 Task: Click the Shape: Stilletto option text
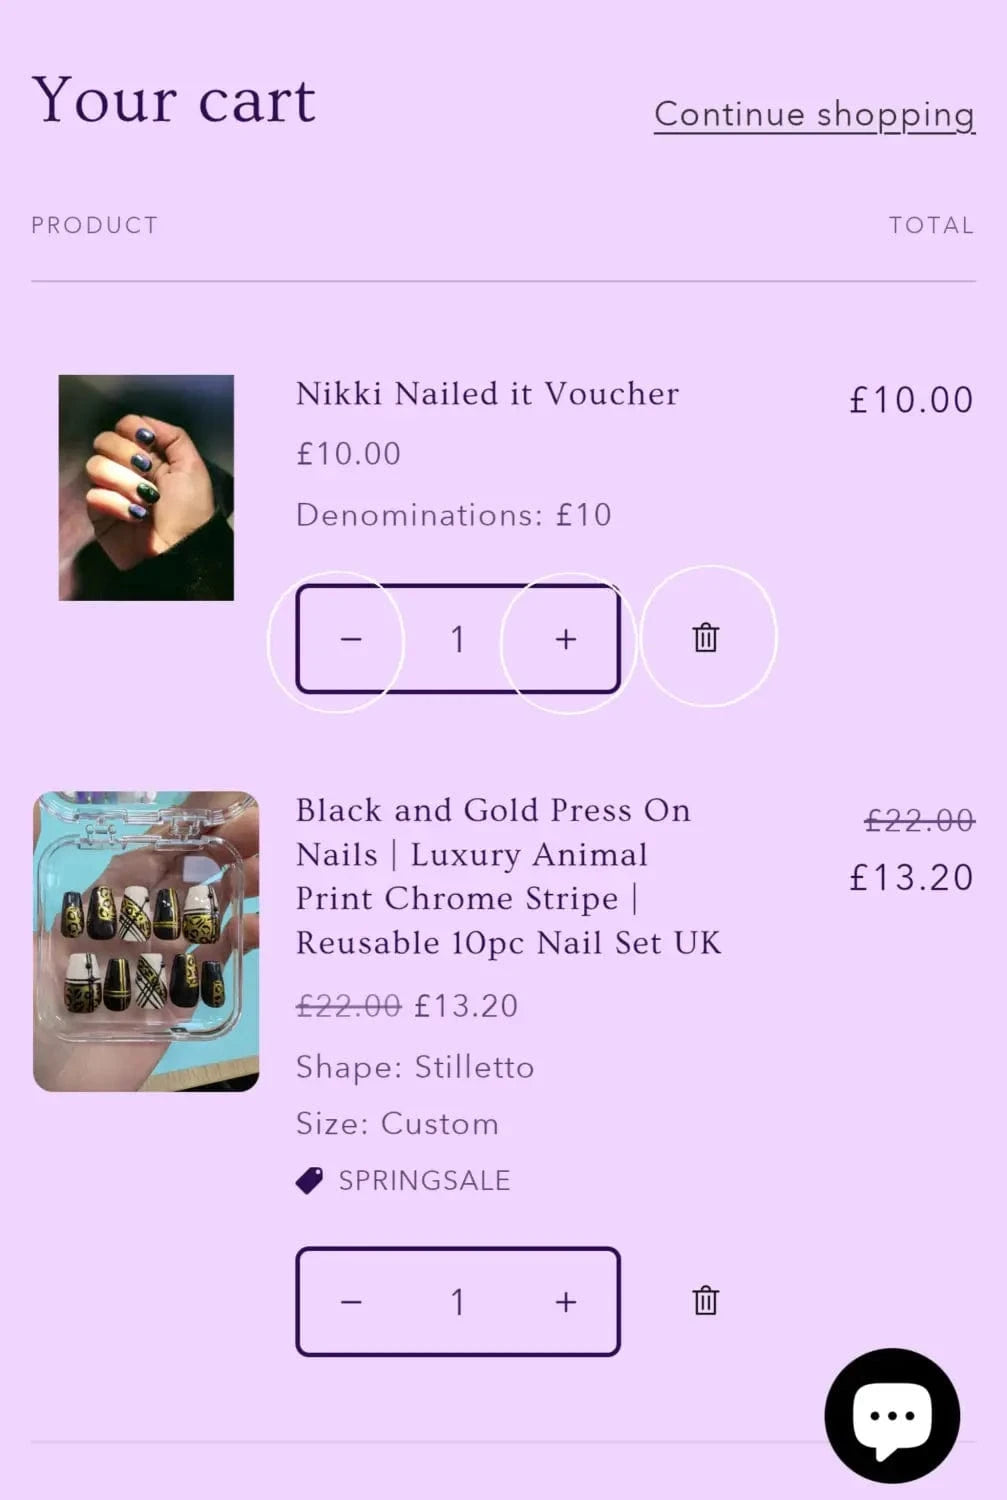pos(414,1067)
